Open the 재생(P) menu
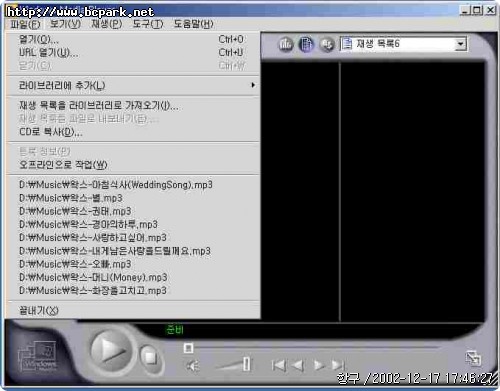This screenshot has width=500, height=391. tap(107, 24)
